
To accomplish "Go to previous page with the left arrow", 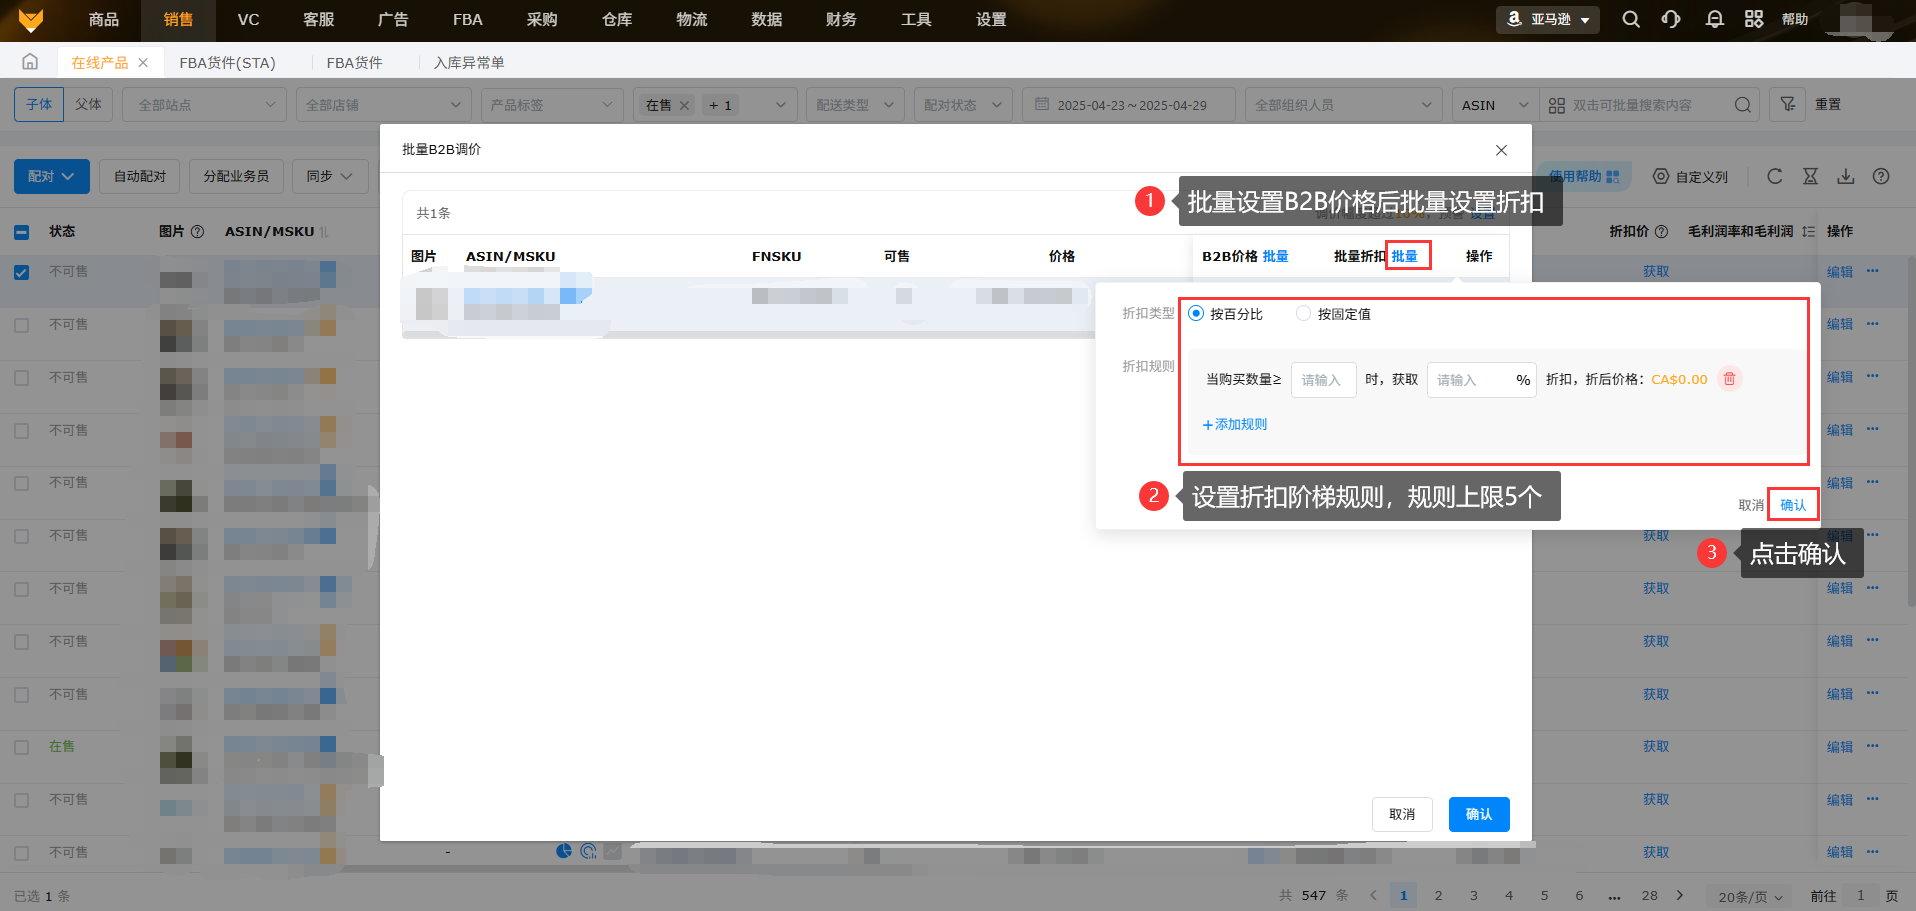I will 1373,895.
